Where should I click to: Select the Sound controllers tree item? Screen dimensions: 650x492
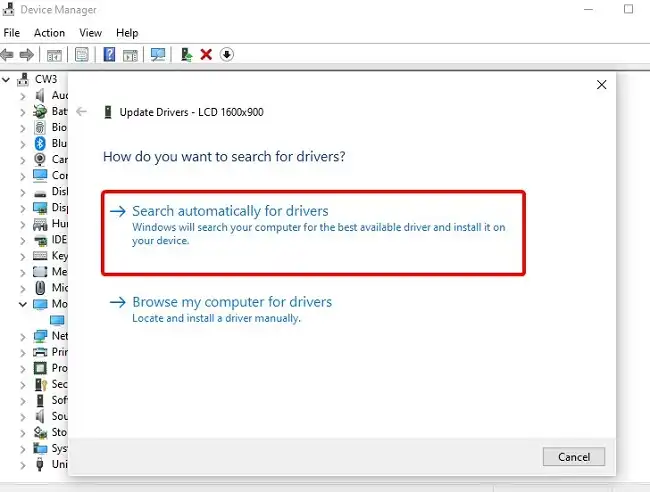pos(60,416)
